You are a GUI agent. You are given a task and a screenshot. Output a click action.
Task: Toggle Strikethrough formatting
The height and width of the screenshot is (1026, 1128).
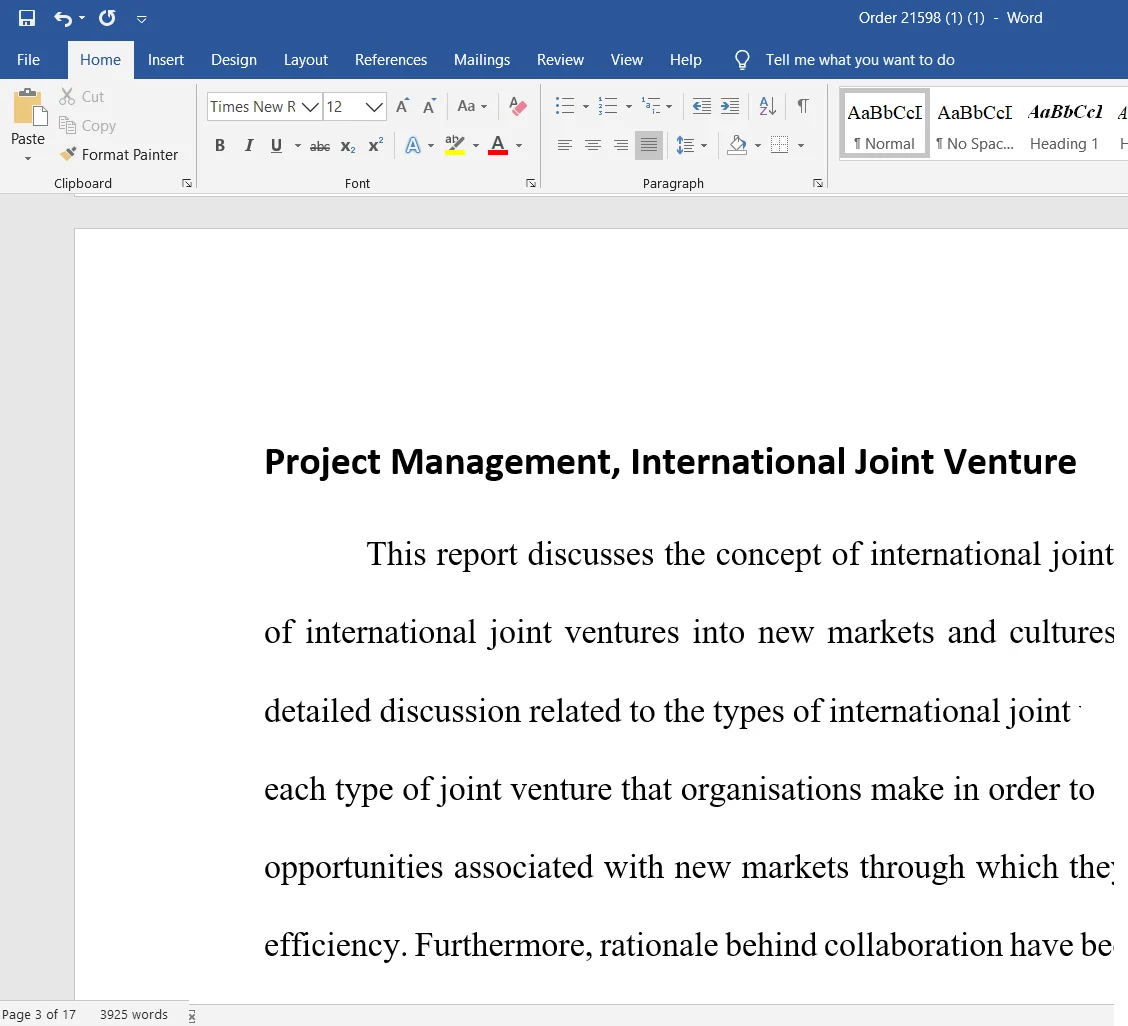(320, 146)
